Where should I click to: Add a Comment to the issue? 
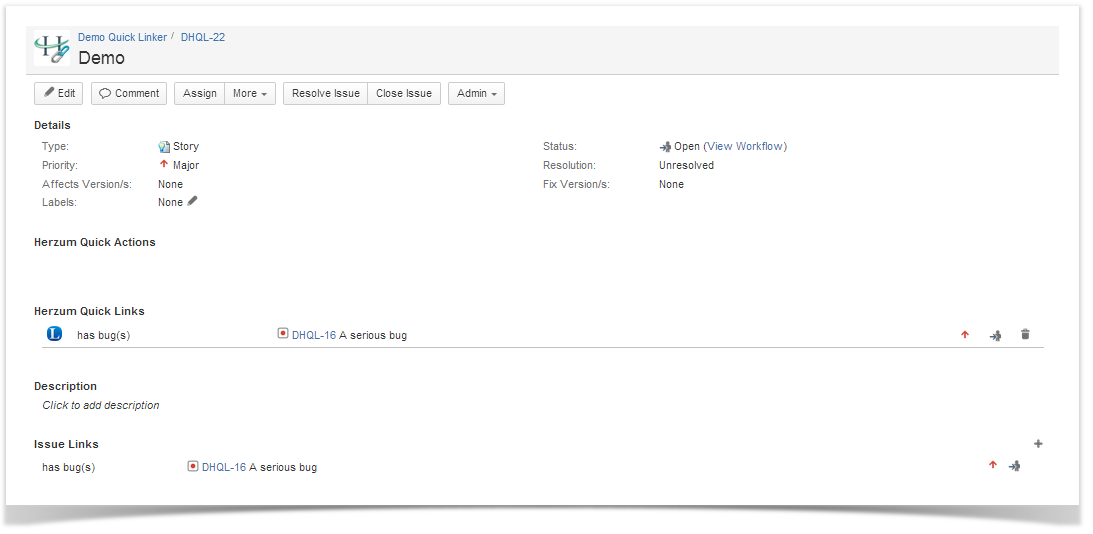click(x=129, y=93)
